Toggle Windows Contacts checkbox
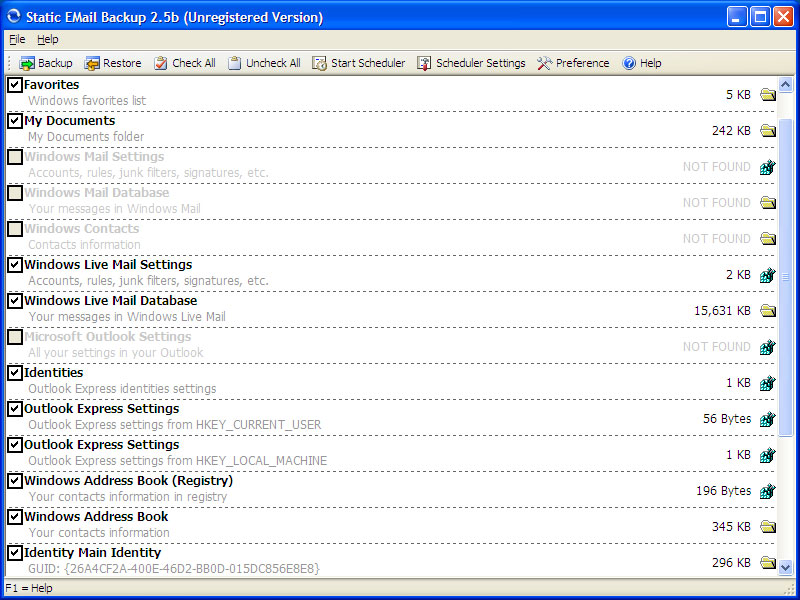This screenshot has height=600, width=800. tap(15, 229)
